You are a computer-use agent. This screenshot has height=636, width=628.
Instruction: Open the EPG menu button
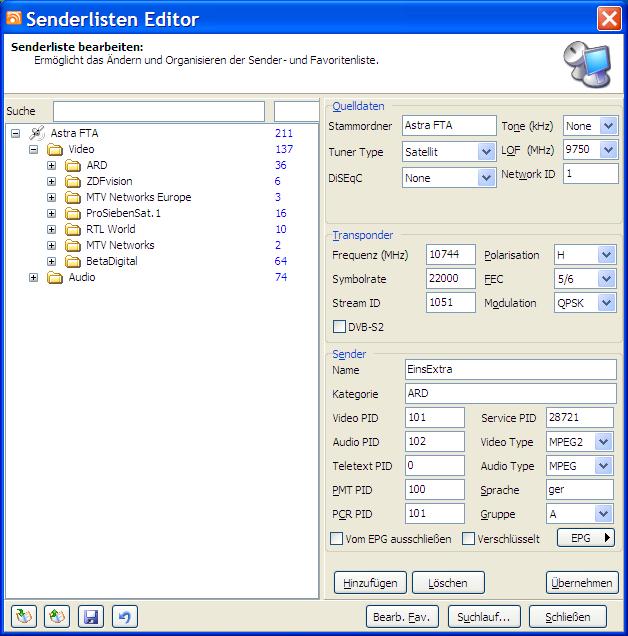(585, 538)
